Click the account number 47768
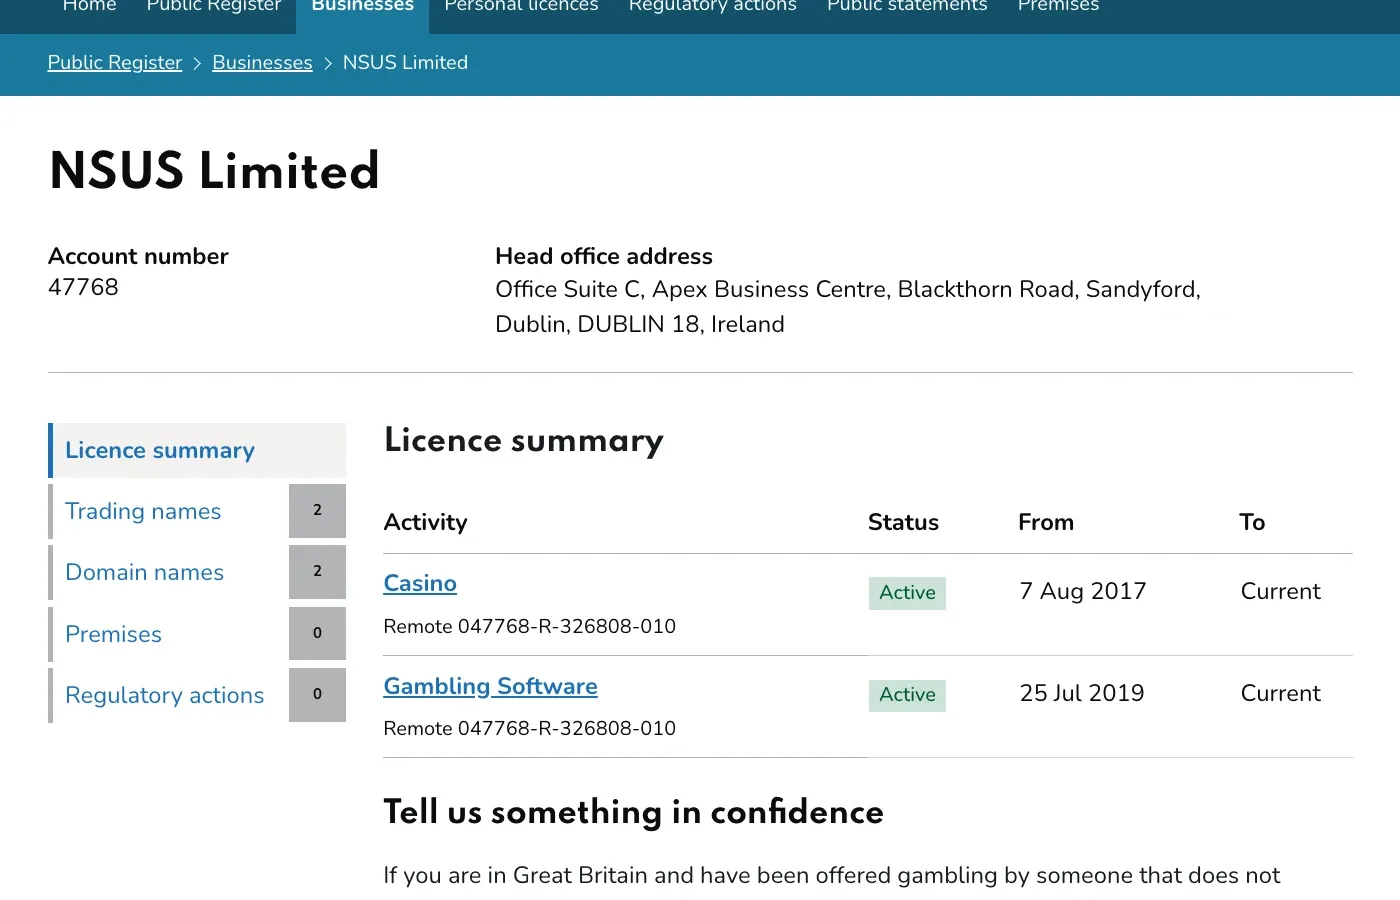Image resolution: width=1400 pixels, height=900 pixels. point(83,287)
